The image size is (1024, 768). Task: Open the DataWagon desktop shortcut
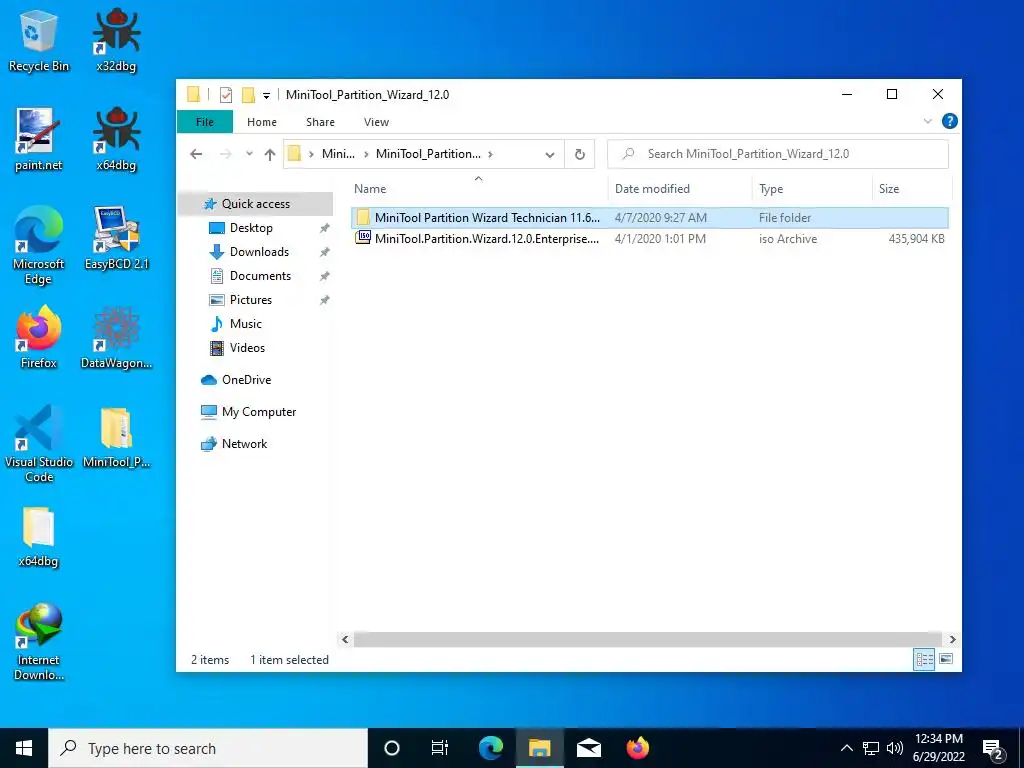116,338
